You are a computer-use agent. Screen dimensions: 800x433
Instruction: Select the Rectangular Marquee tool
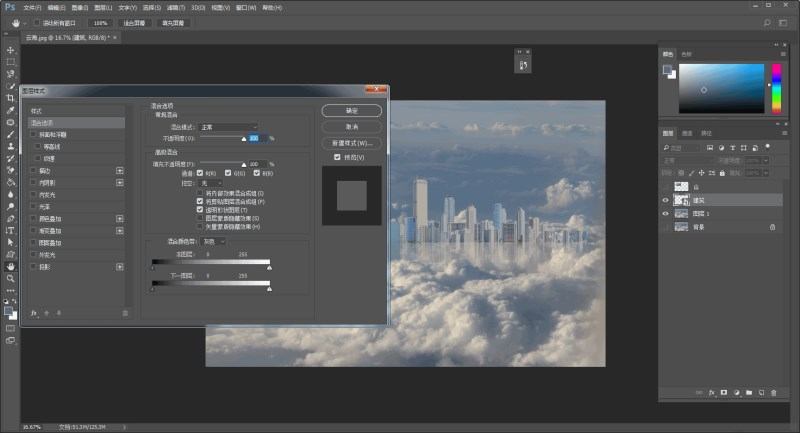pos(10,62)
